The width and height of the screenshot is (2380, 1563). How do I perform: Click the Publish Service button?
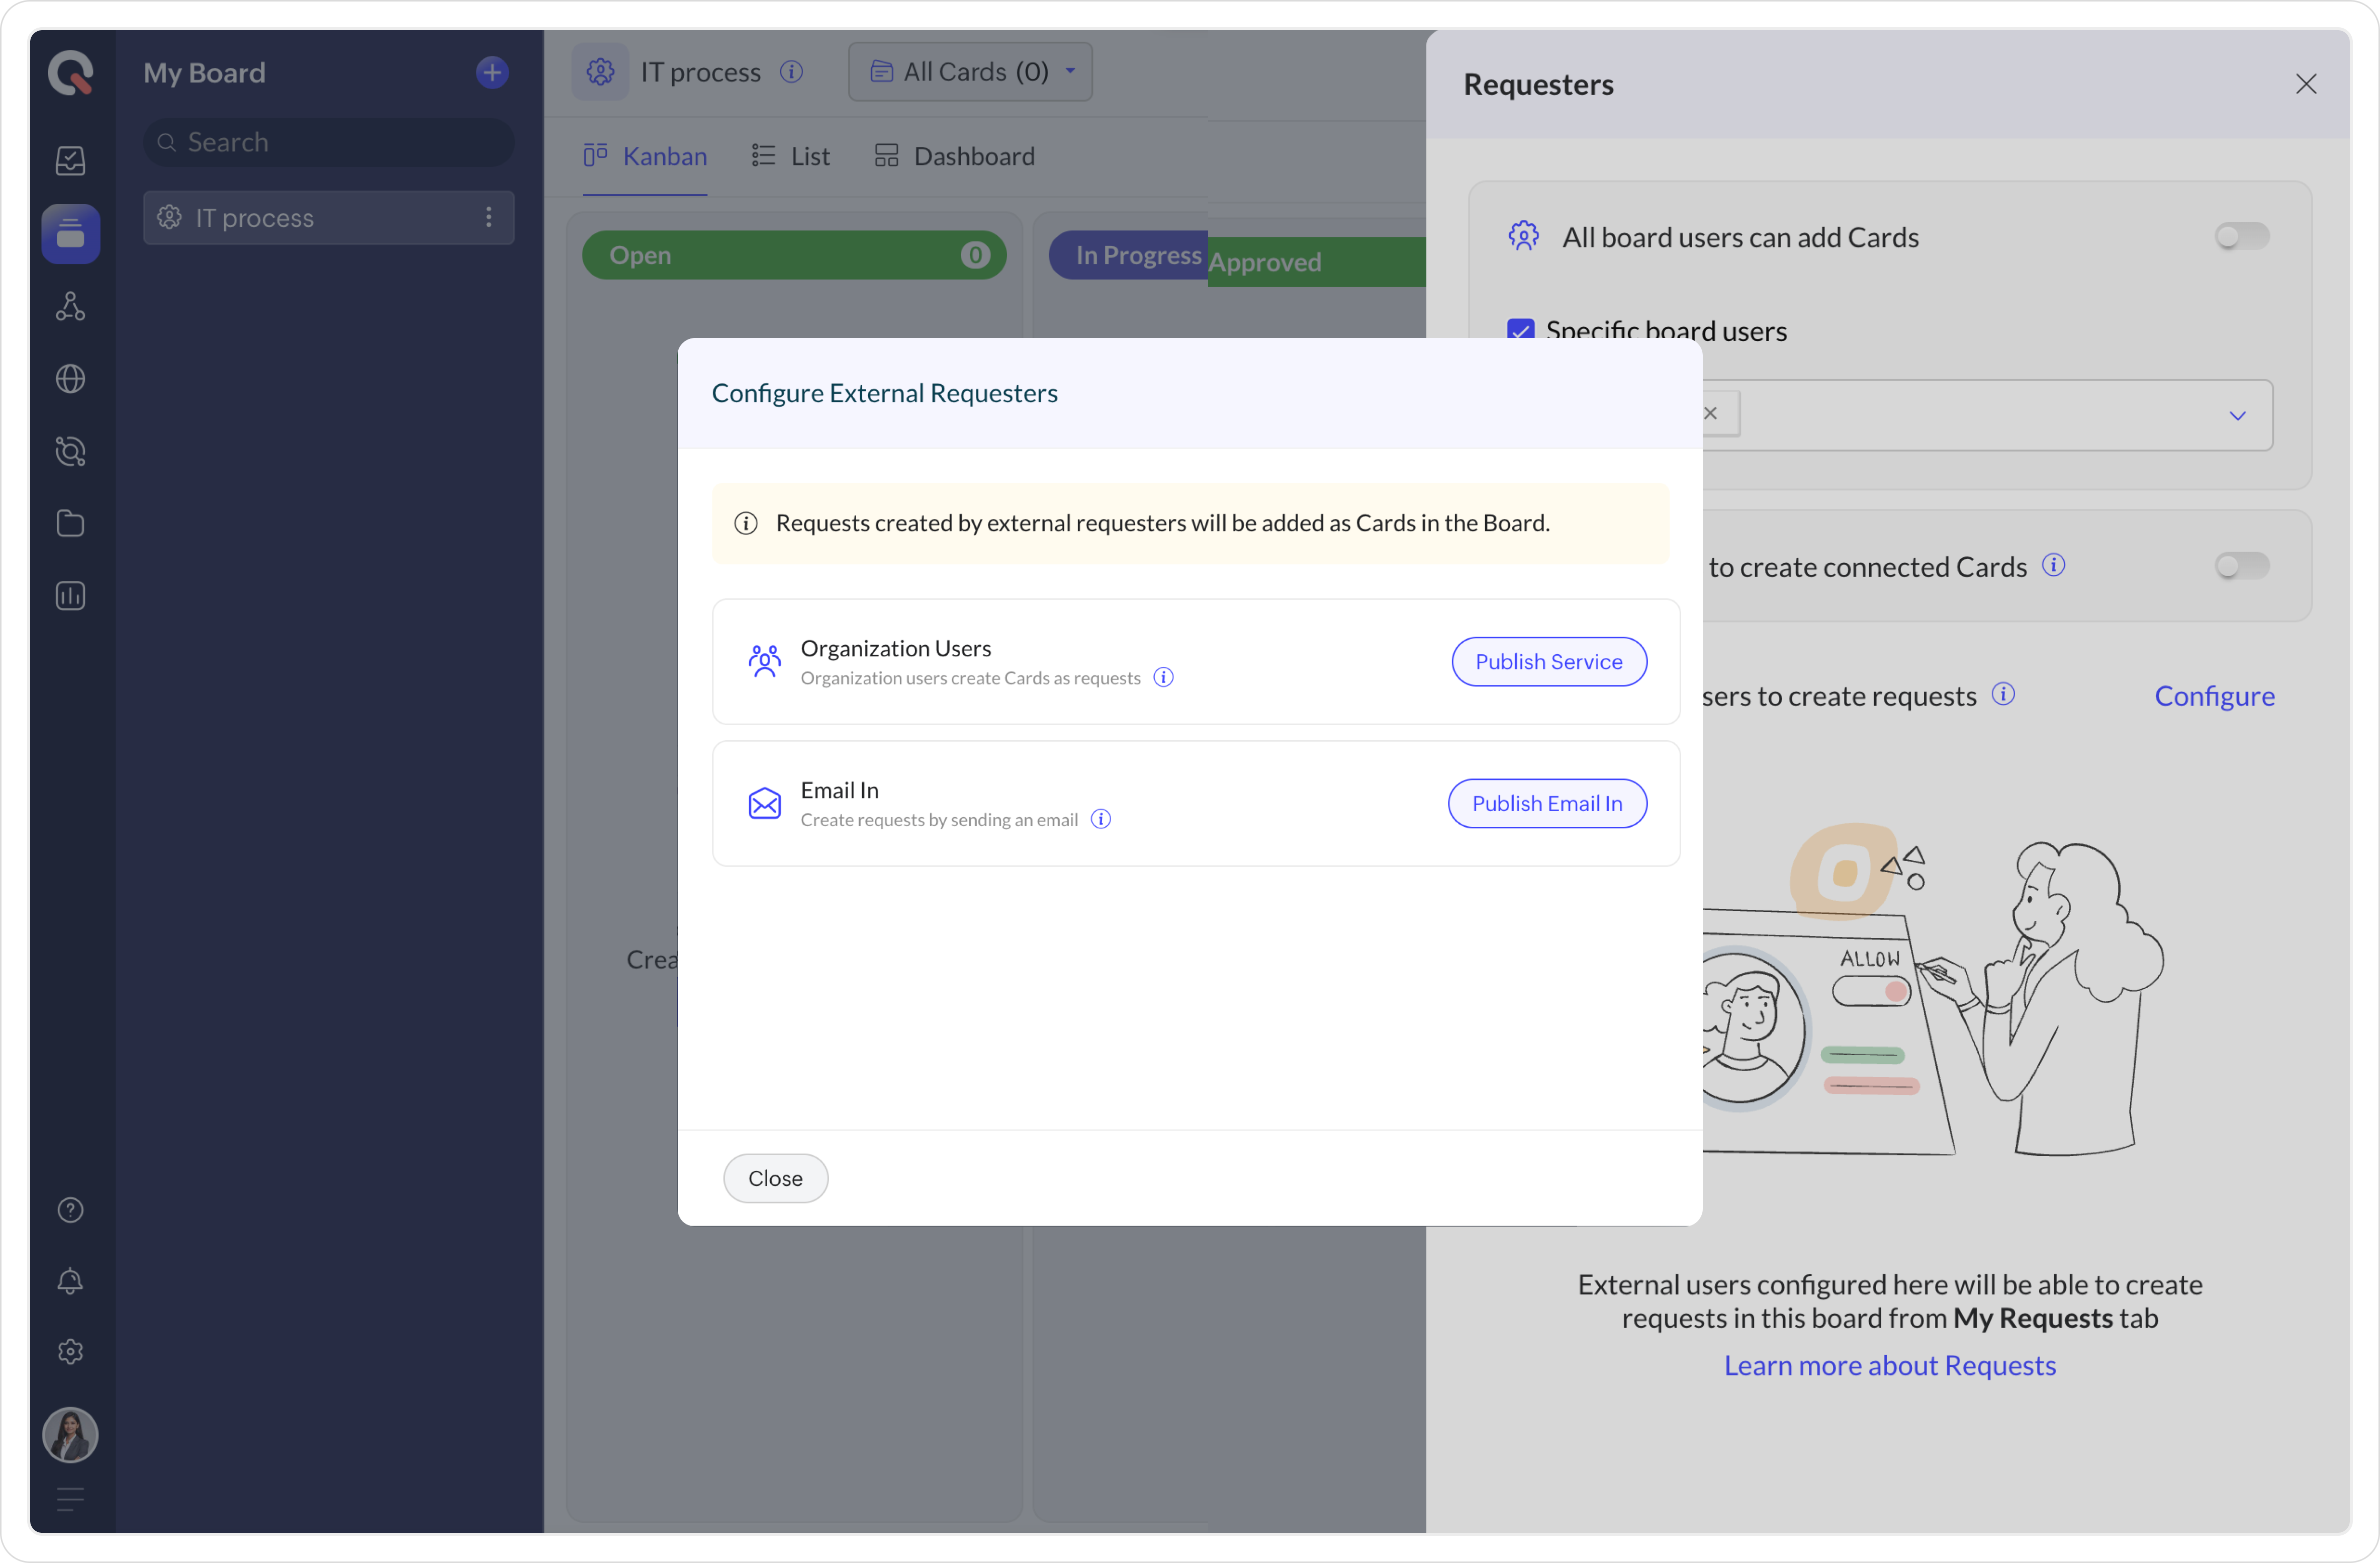tap(1548, 662)
